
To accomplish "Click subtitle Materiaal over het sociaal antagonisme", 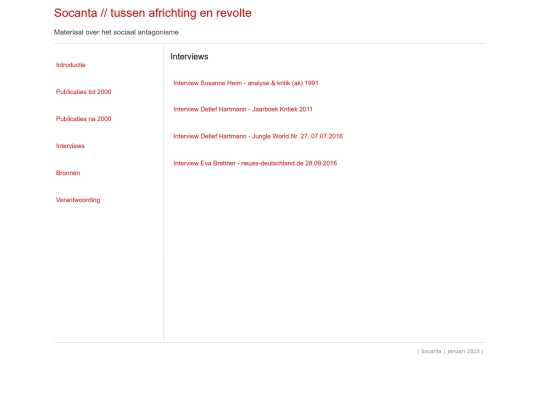I will [116, 32].
